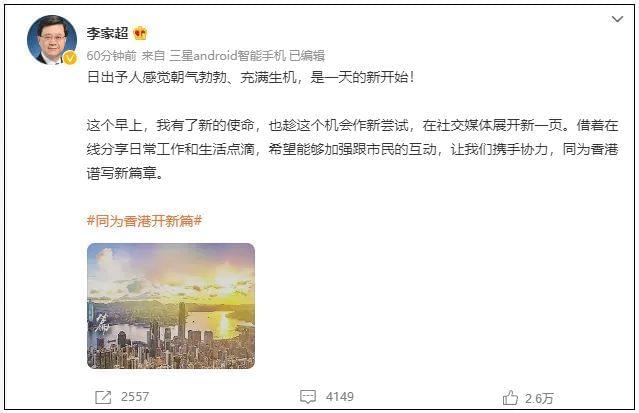Click the repost share icon

click(103, 397)
